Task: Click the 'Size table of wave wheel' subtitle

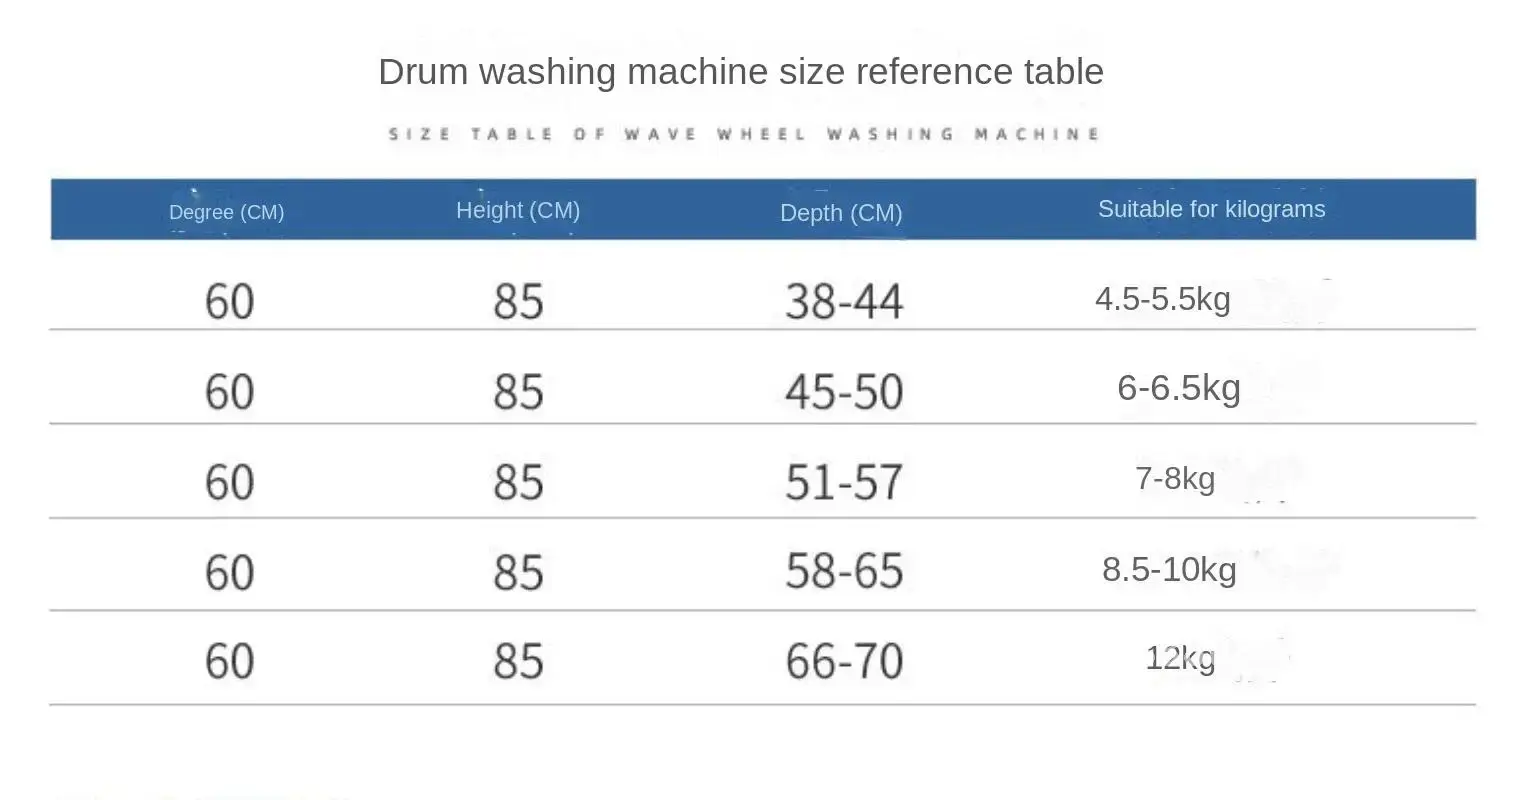Action: pos(744,134)
